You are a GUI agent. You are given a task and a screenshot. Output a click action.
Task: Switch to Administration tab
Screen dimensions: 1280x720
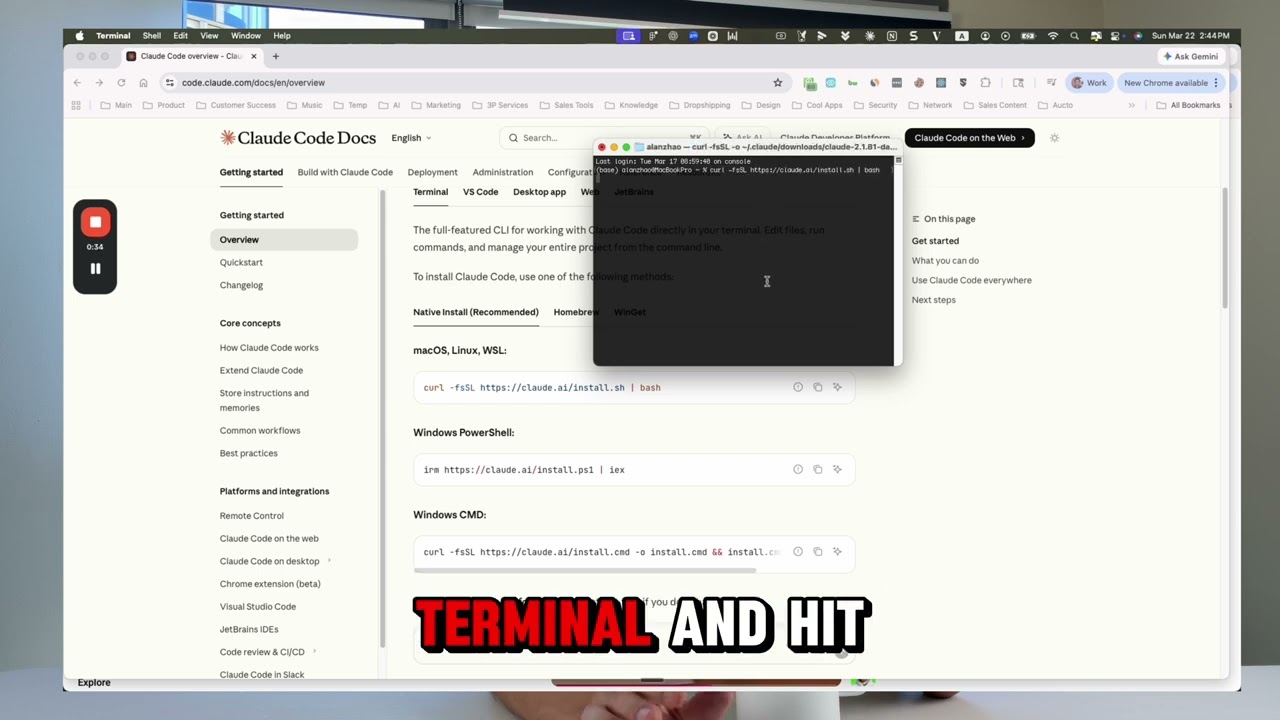click(x=503, y=172)
